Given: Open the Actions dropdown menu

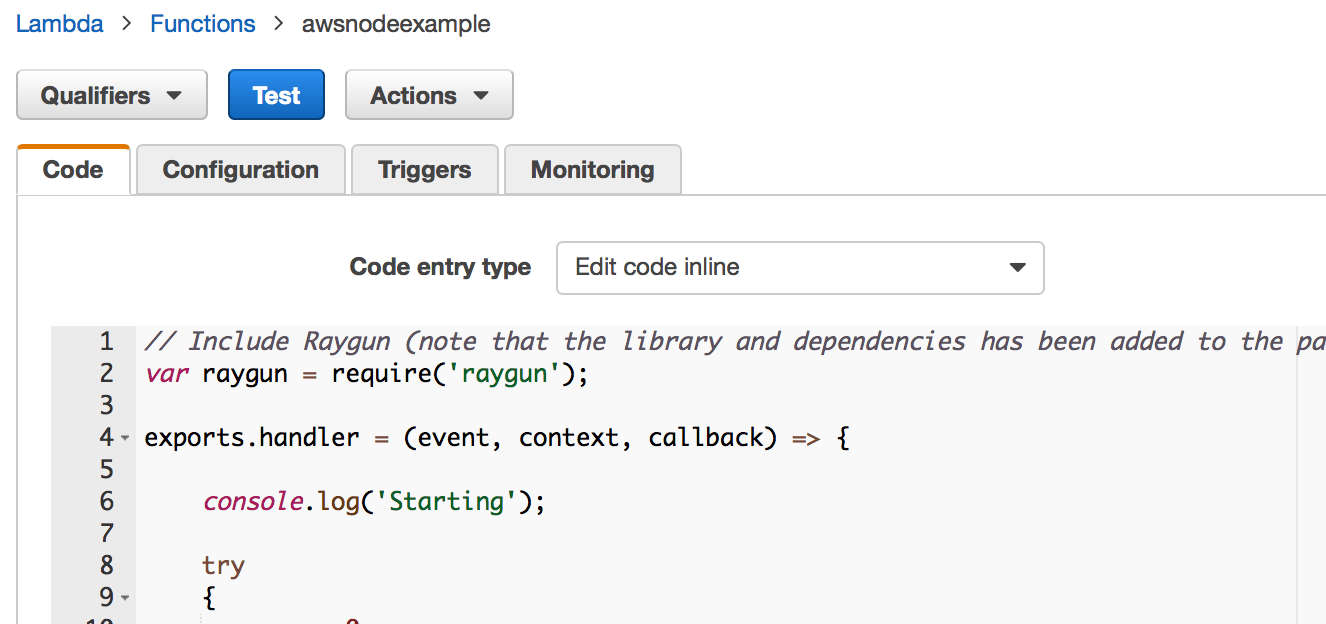Looking at the screenshot, I should (429, 95).
